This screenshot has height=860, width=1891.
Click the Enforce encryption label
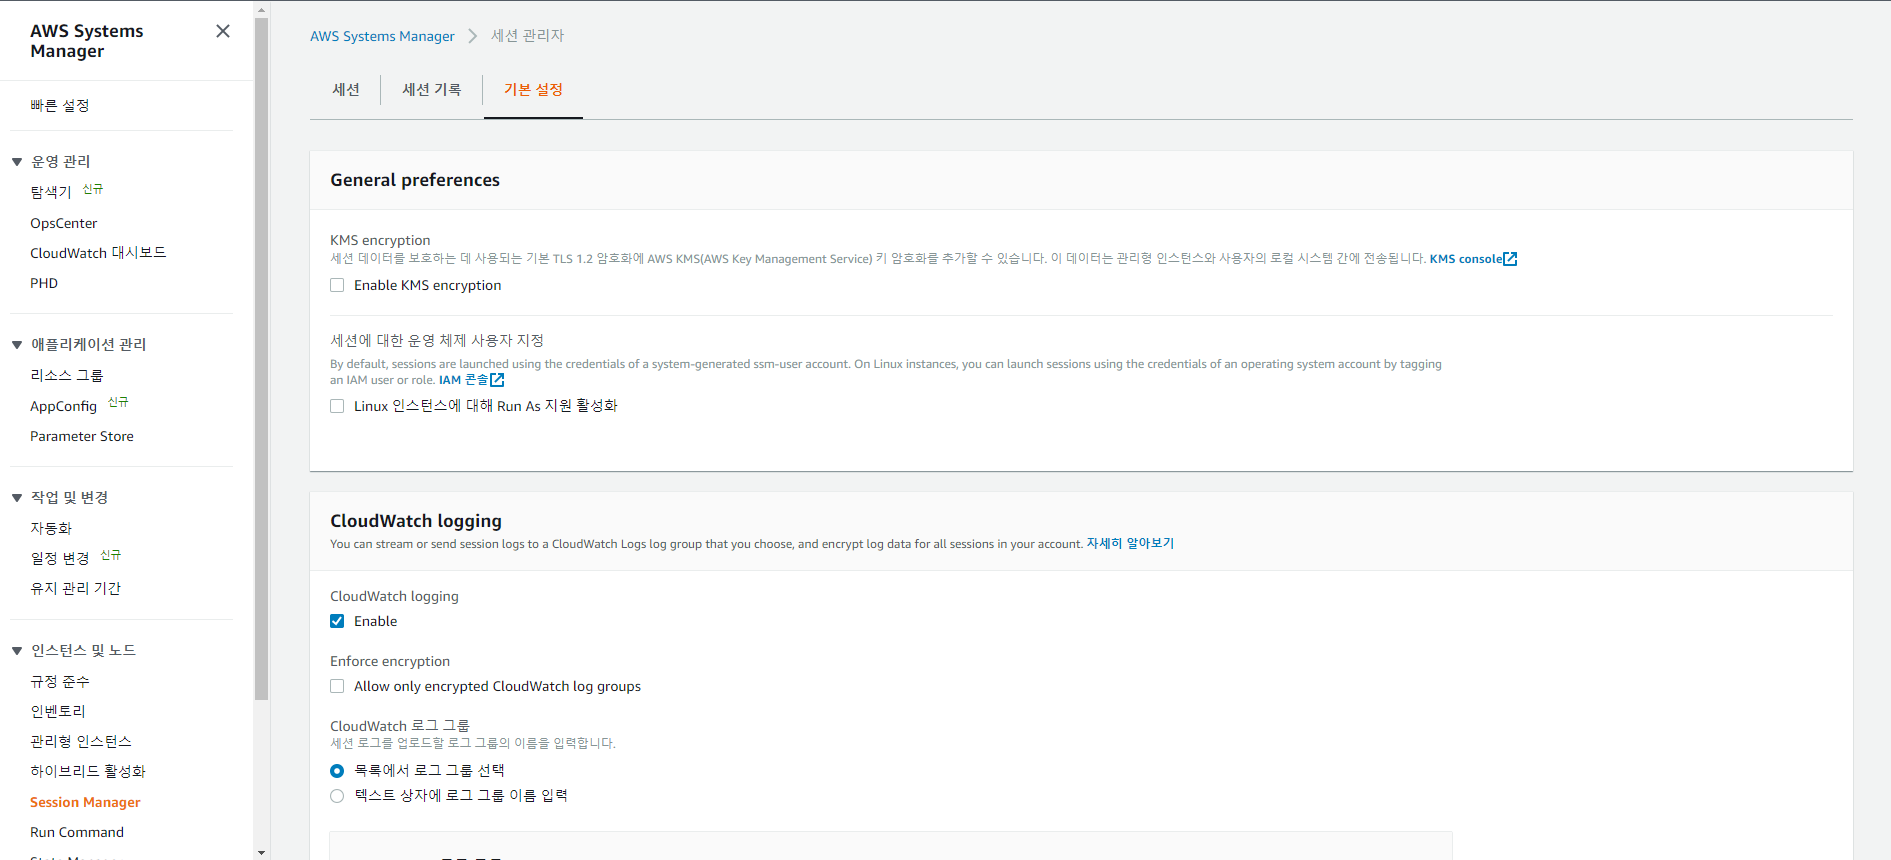point(390,661)
